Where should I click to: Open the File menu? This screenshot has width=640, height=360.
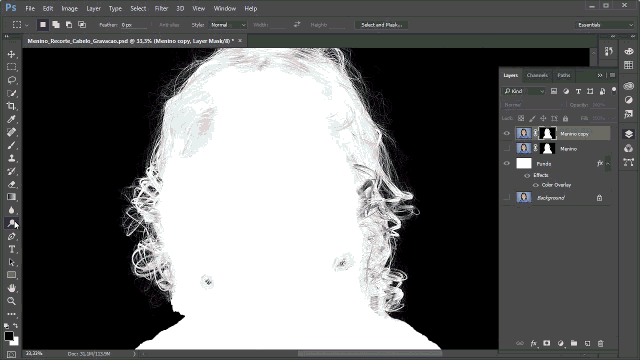[x=30, y=8]
